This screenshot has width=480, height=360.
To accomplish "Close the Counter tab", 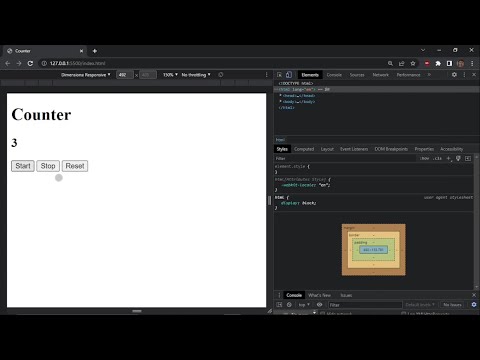I will [x=81, y=51].
